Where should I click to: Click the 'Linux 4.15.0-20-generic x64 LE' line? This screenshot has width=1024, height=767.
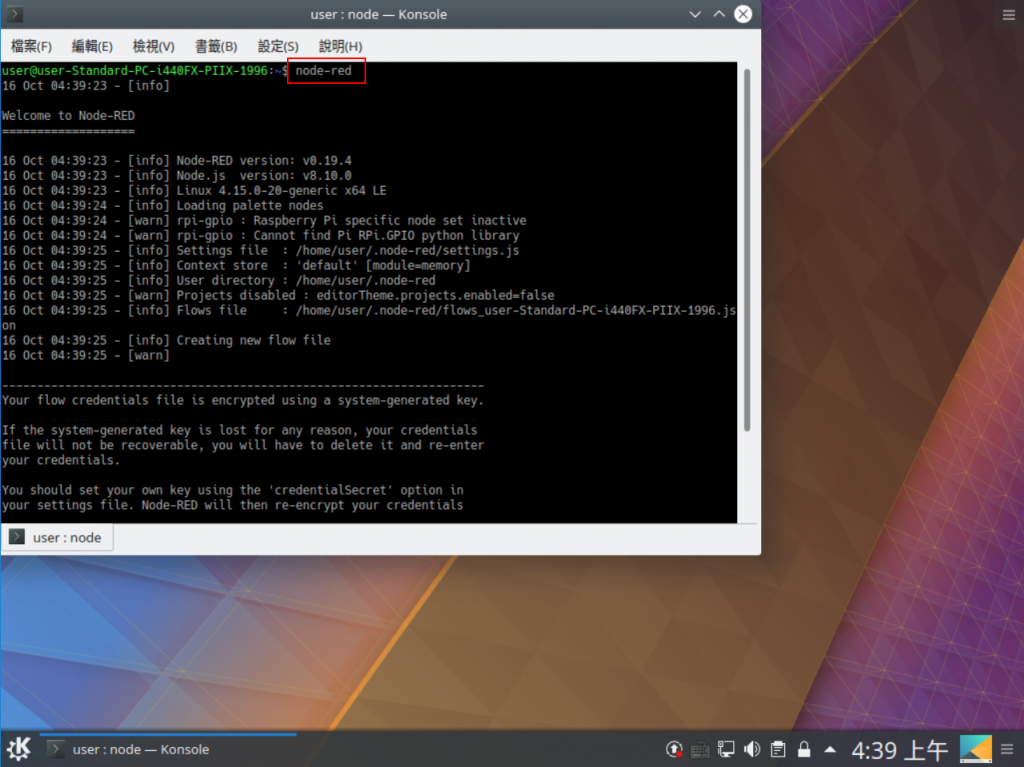[194, 191]
